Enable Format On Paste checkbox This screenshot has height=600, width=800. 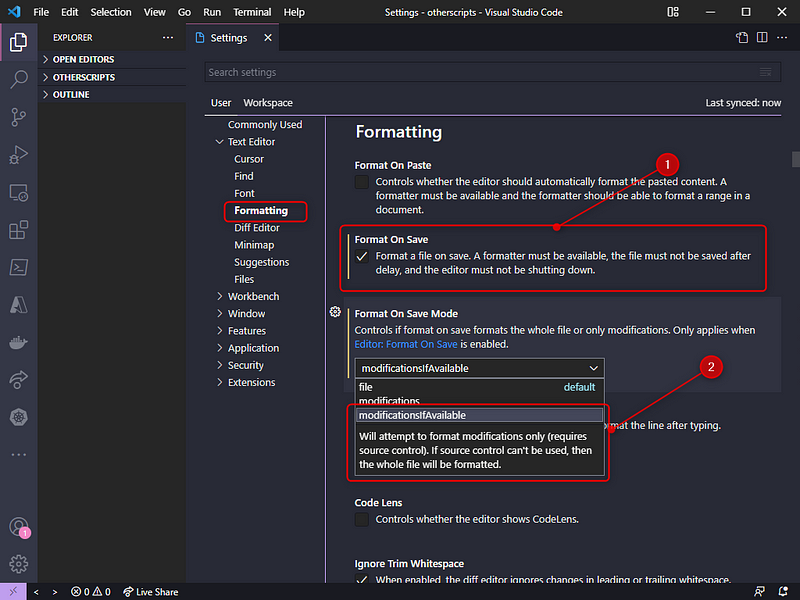pyautogui.click(x=362, y=182)
